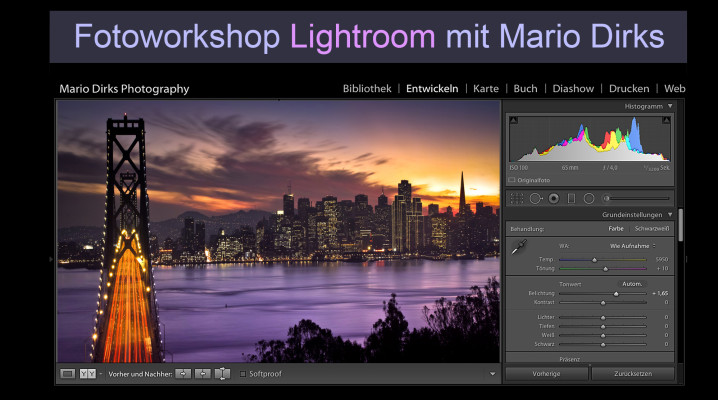Copy before settings to after

[183, 374]
